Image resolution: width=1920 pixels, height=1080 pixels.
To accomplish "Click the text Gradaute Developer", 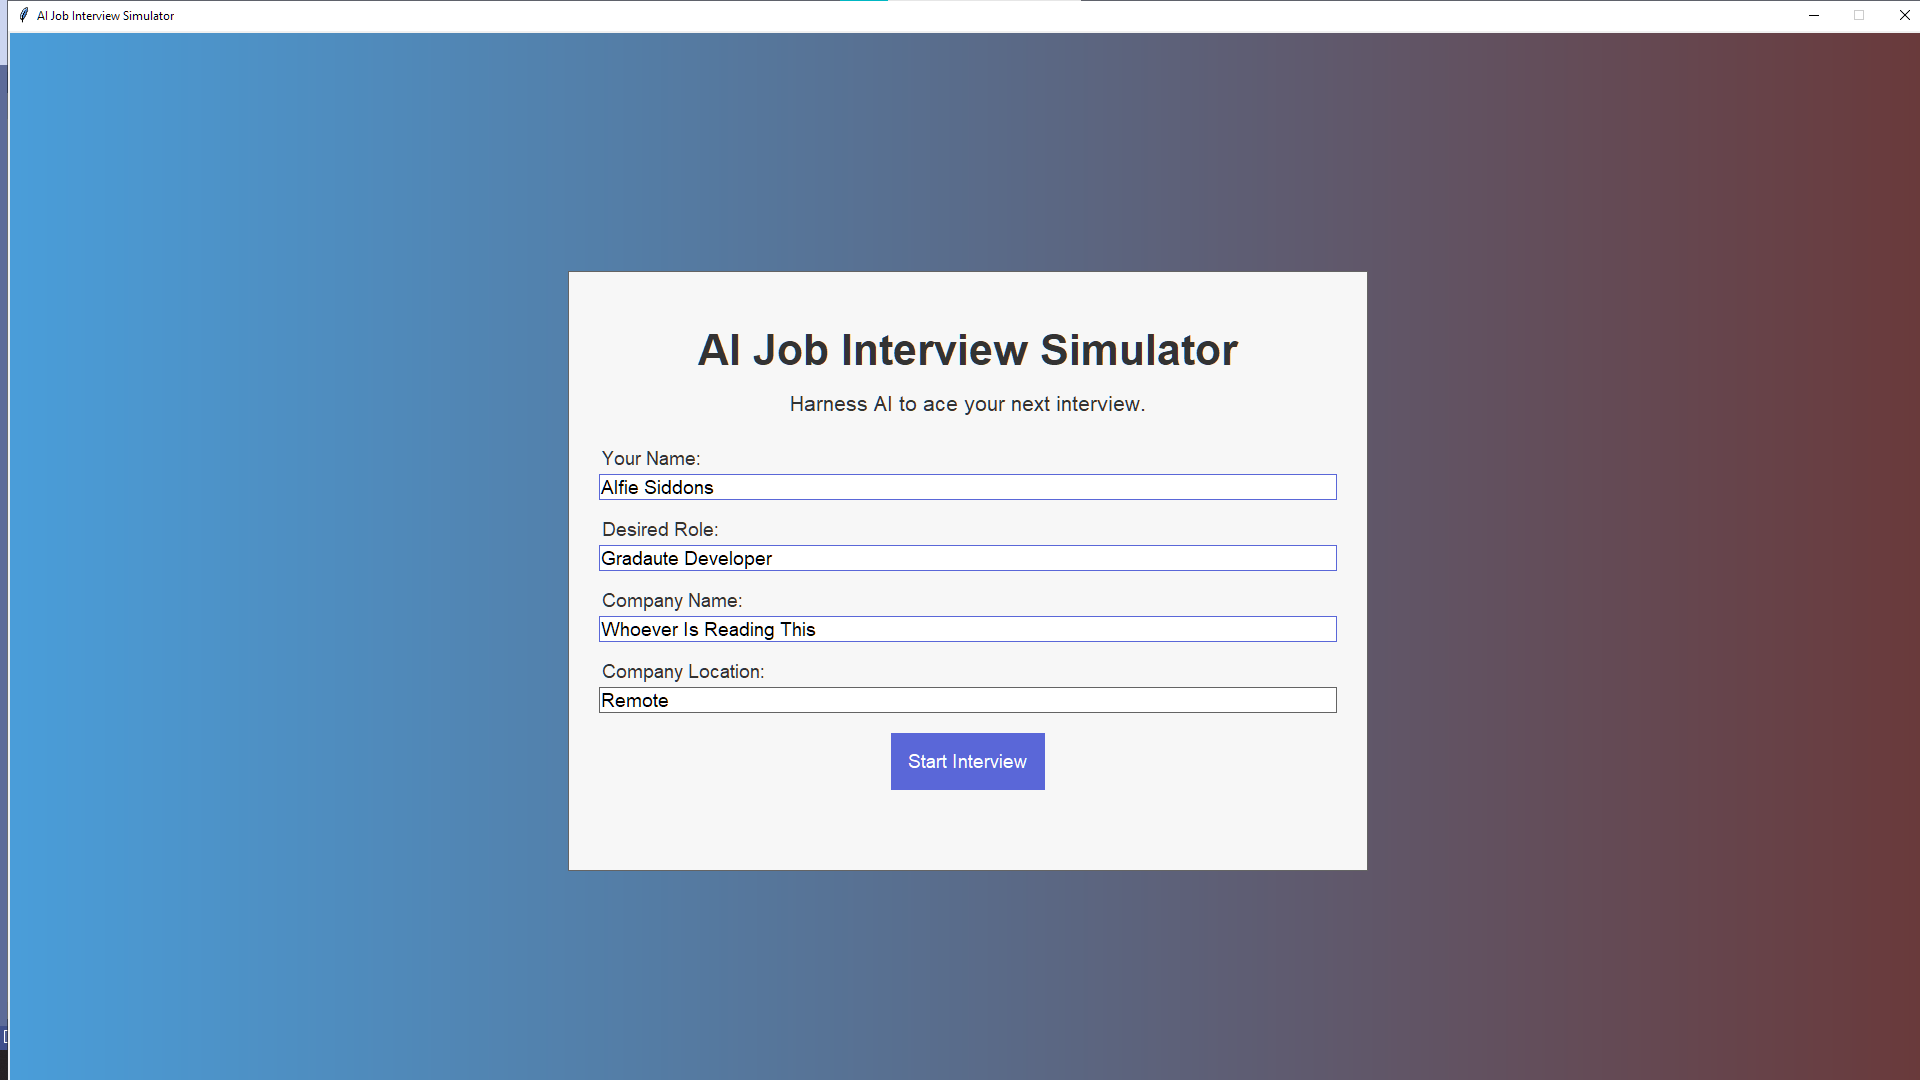I will 686,558.
